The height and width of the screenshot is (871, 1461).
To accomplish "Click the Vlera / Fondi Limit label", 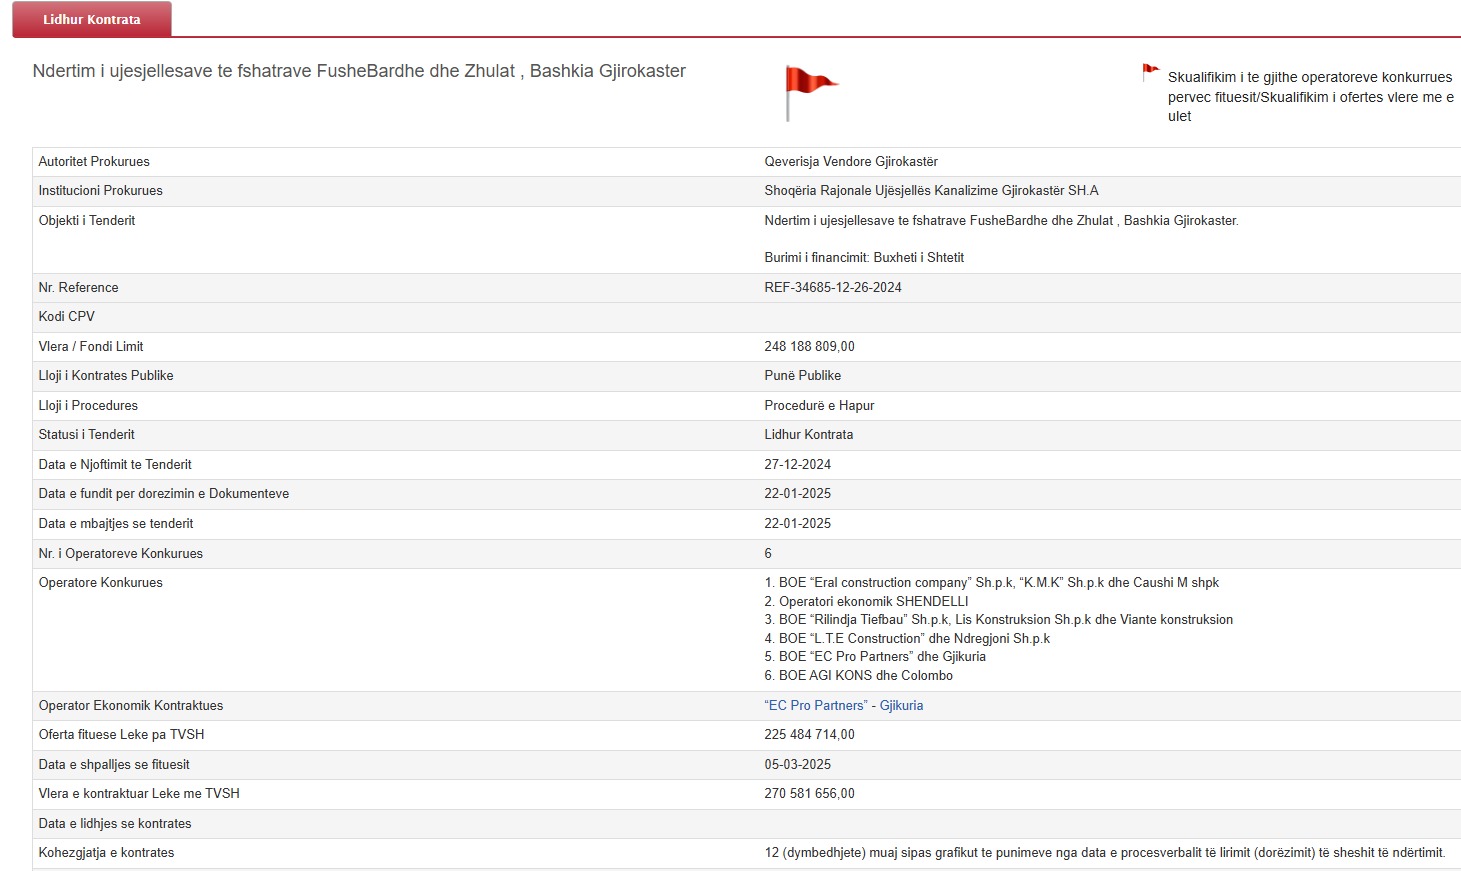I will [x=91, y=346].
